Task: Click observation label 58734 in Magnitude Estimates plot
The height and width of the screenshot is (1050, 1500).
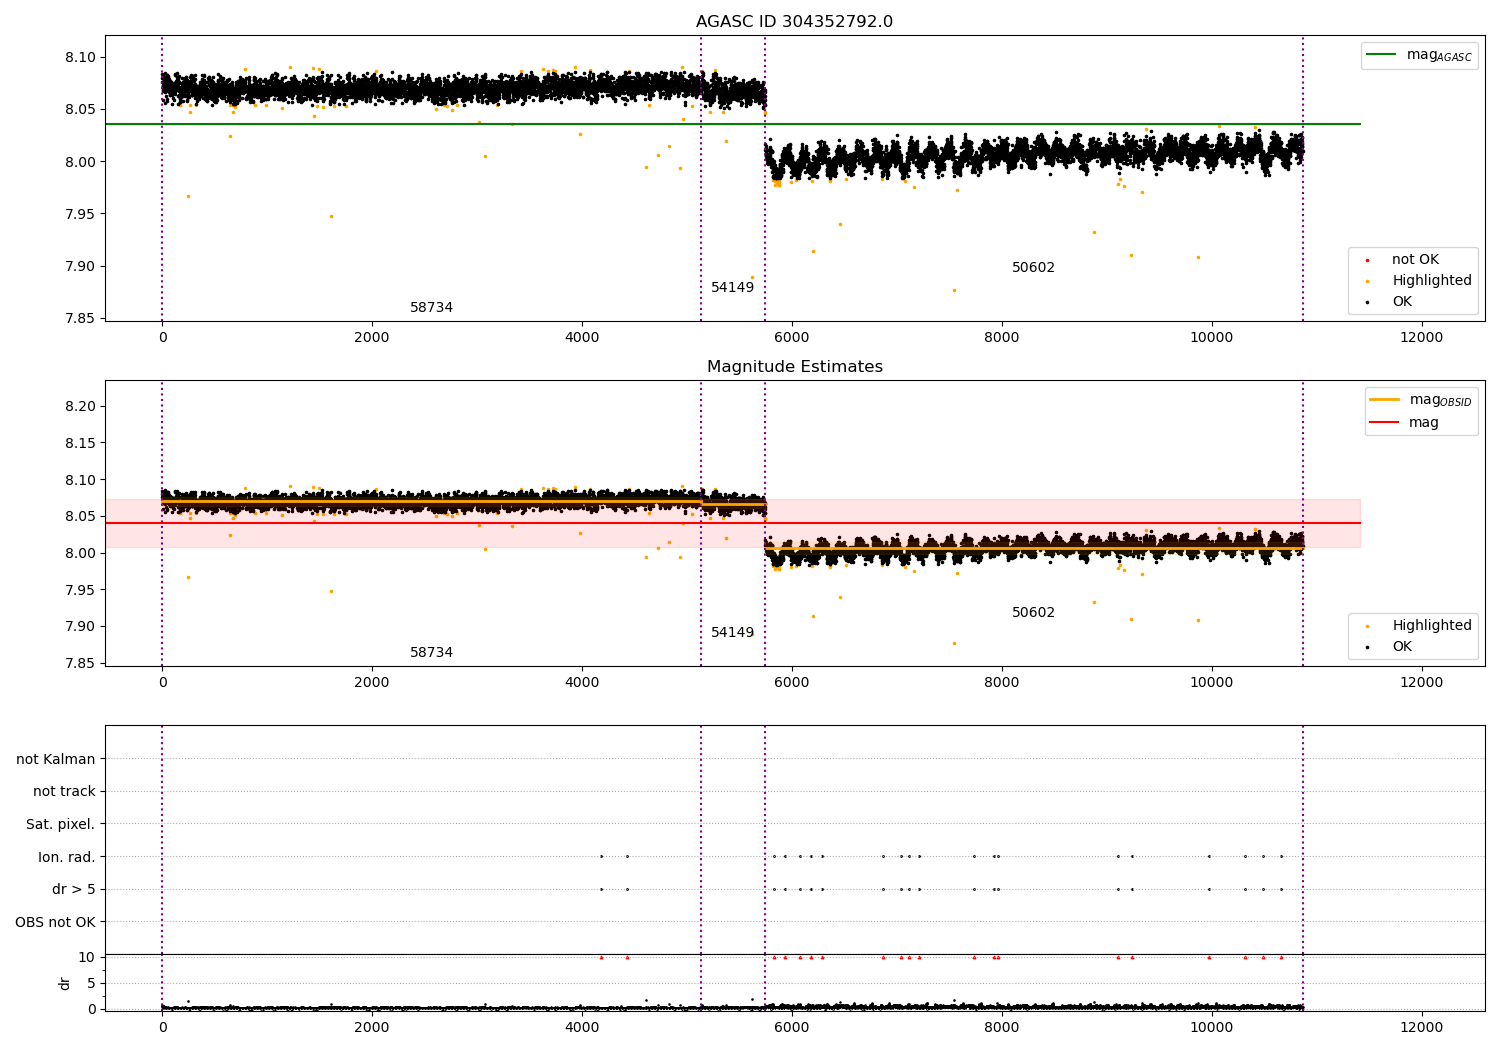Action: click(x=431, y=653)
